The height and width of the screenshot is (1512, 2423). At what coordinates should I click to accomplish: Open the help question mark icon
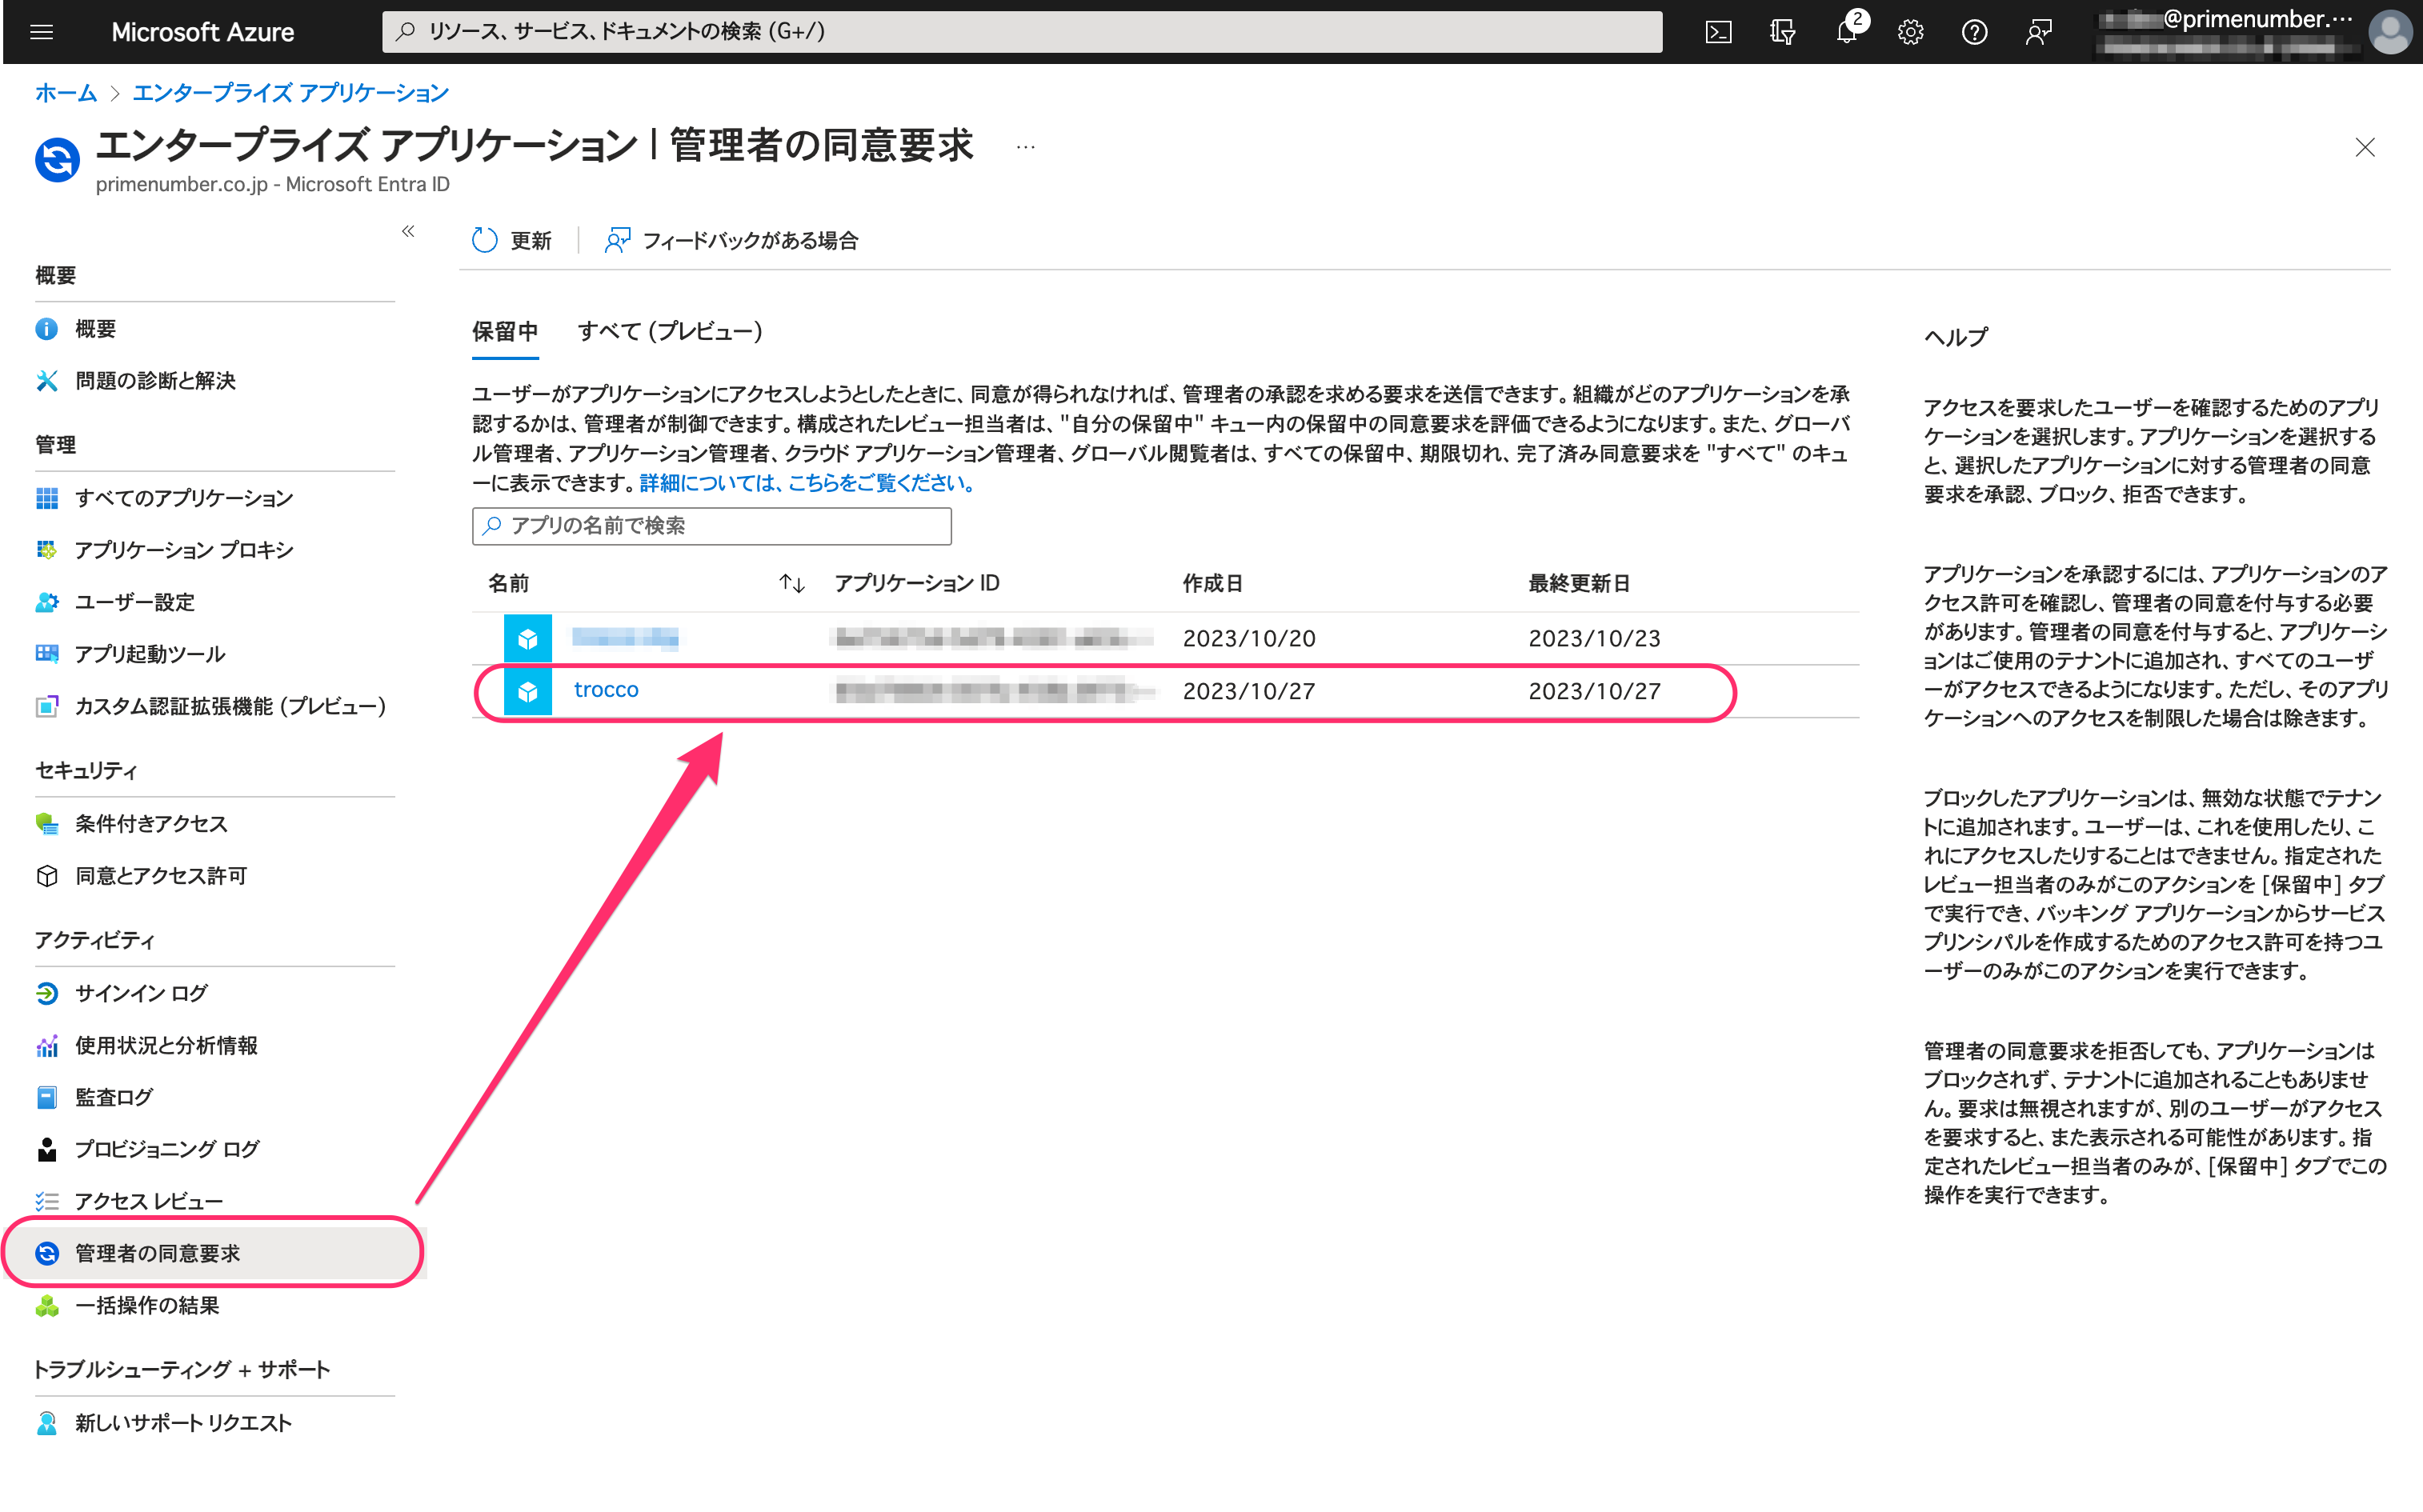coord(1974,32)
